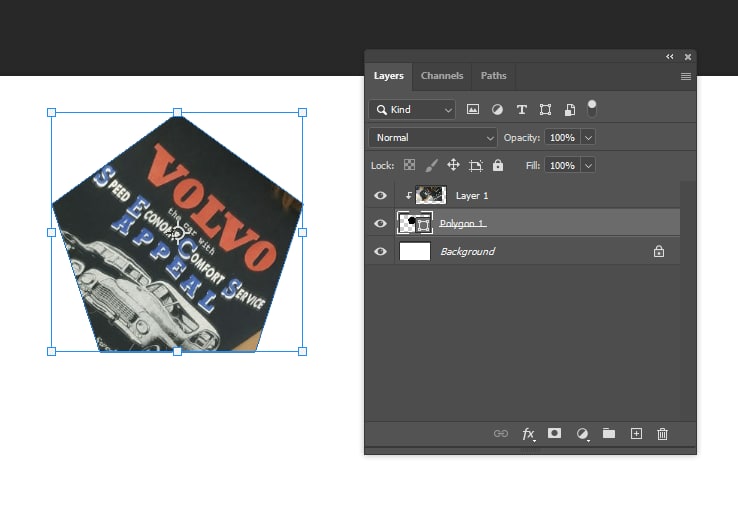Click the bottom-center transform handle
Screen dimensions: 738x505
(x=177, y=351)
